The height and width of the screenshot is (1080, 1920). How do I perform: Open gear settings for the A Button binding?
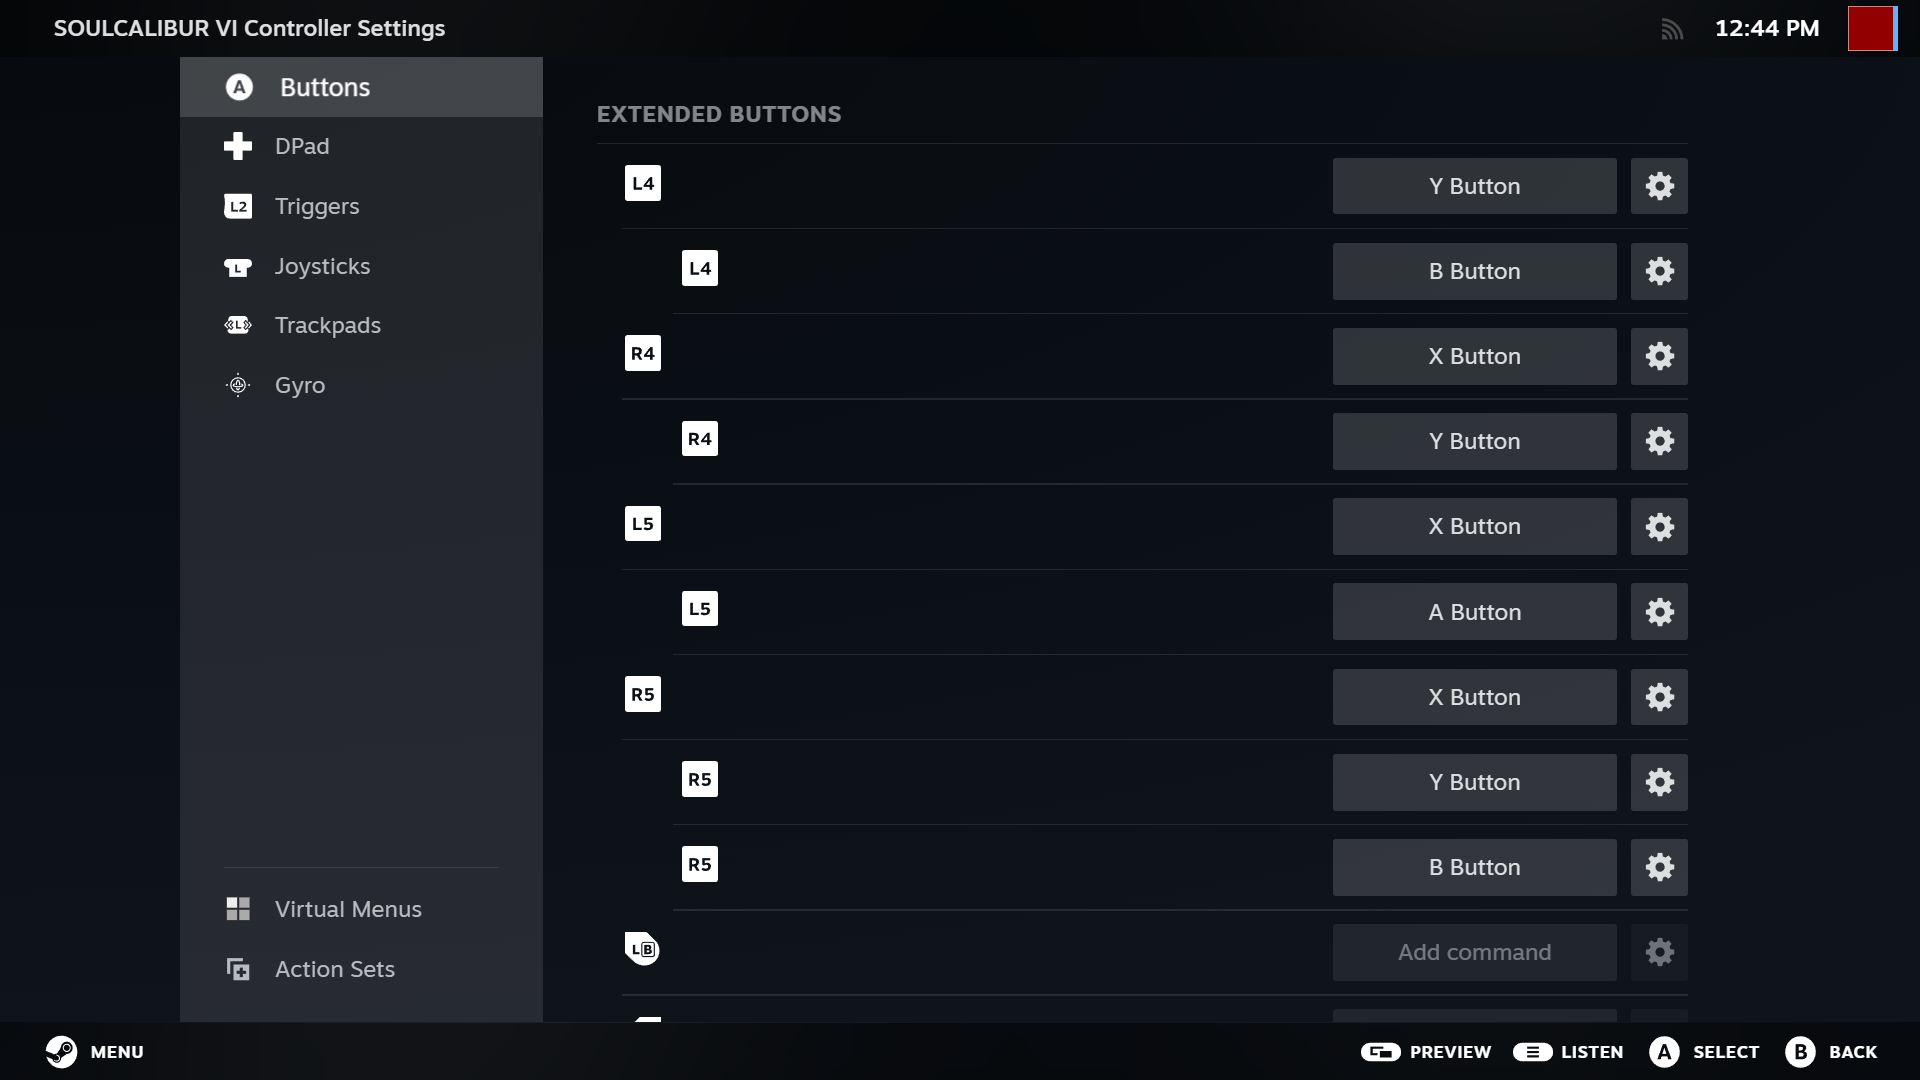[1659, 612]
